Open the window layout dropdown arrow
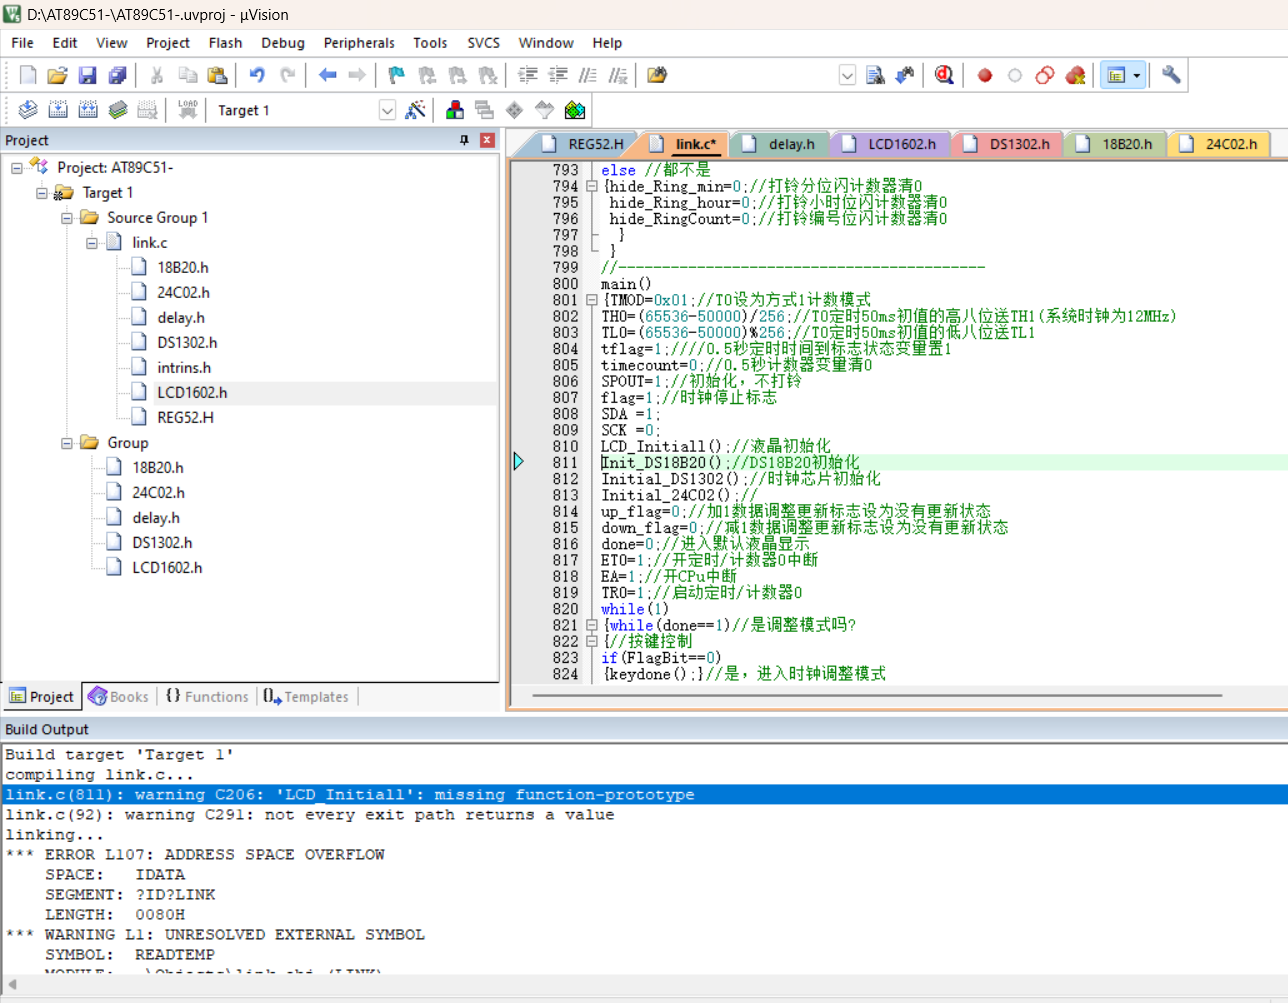 point(1136,75)
